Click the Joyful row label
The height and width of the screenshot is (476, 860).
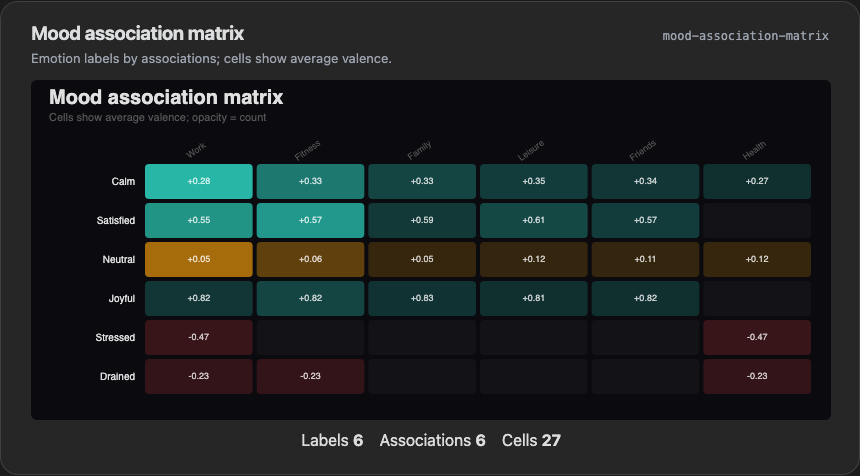[122, 299]
